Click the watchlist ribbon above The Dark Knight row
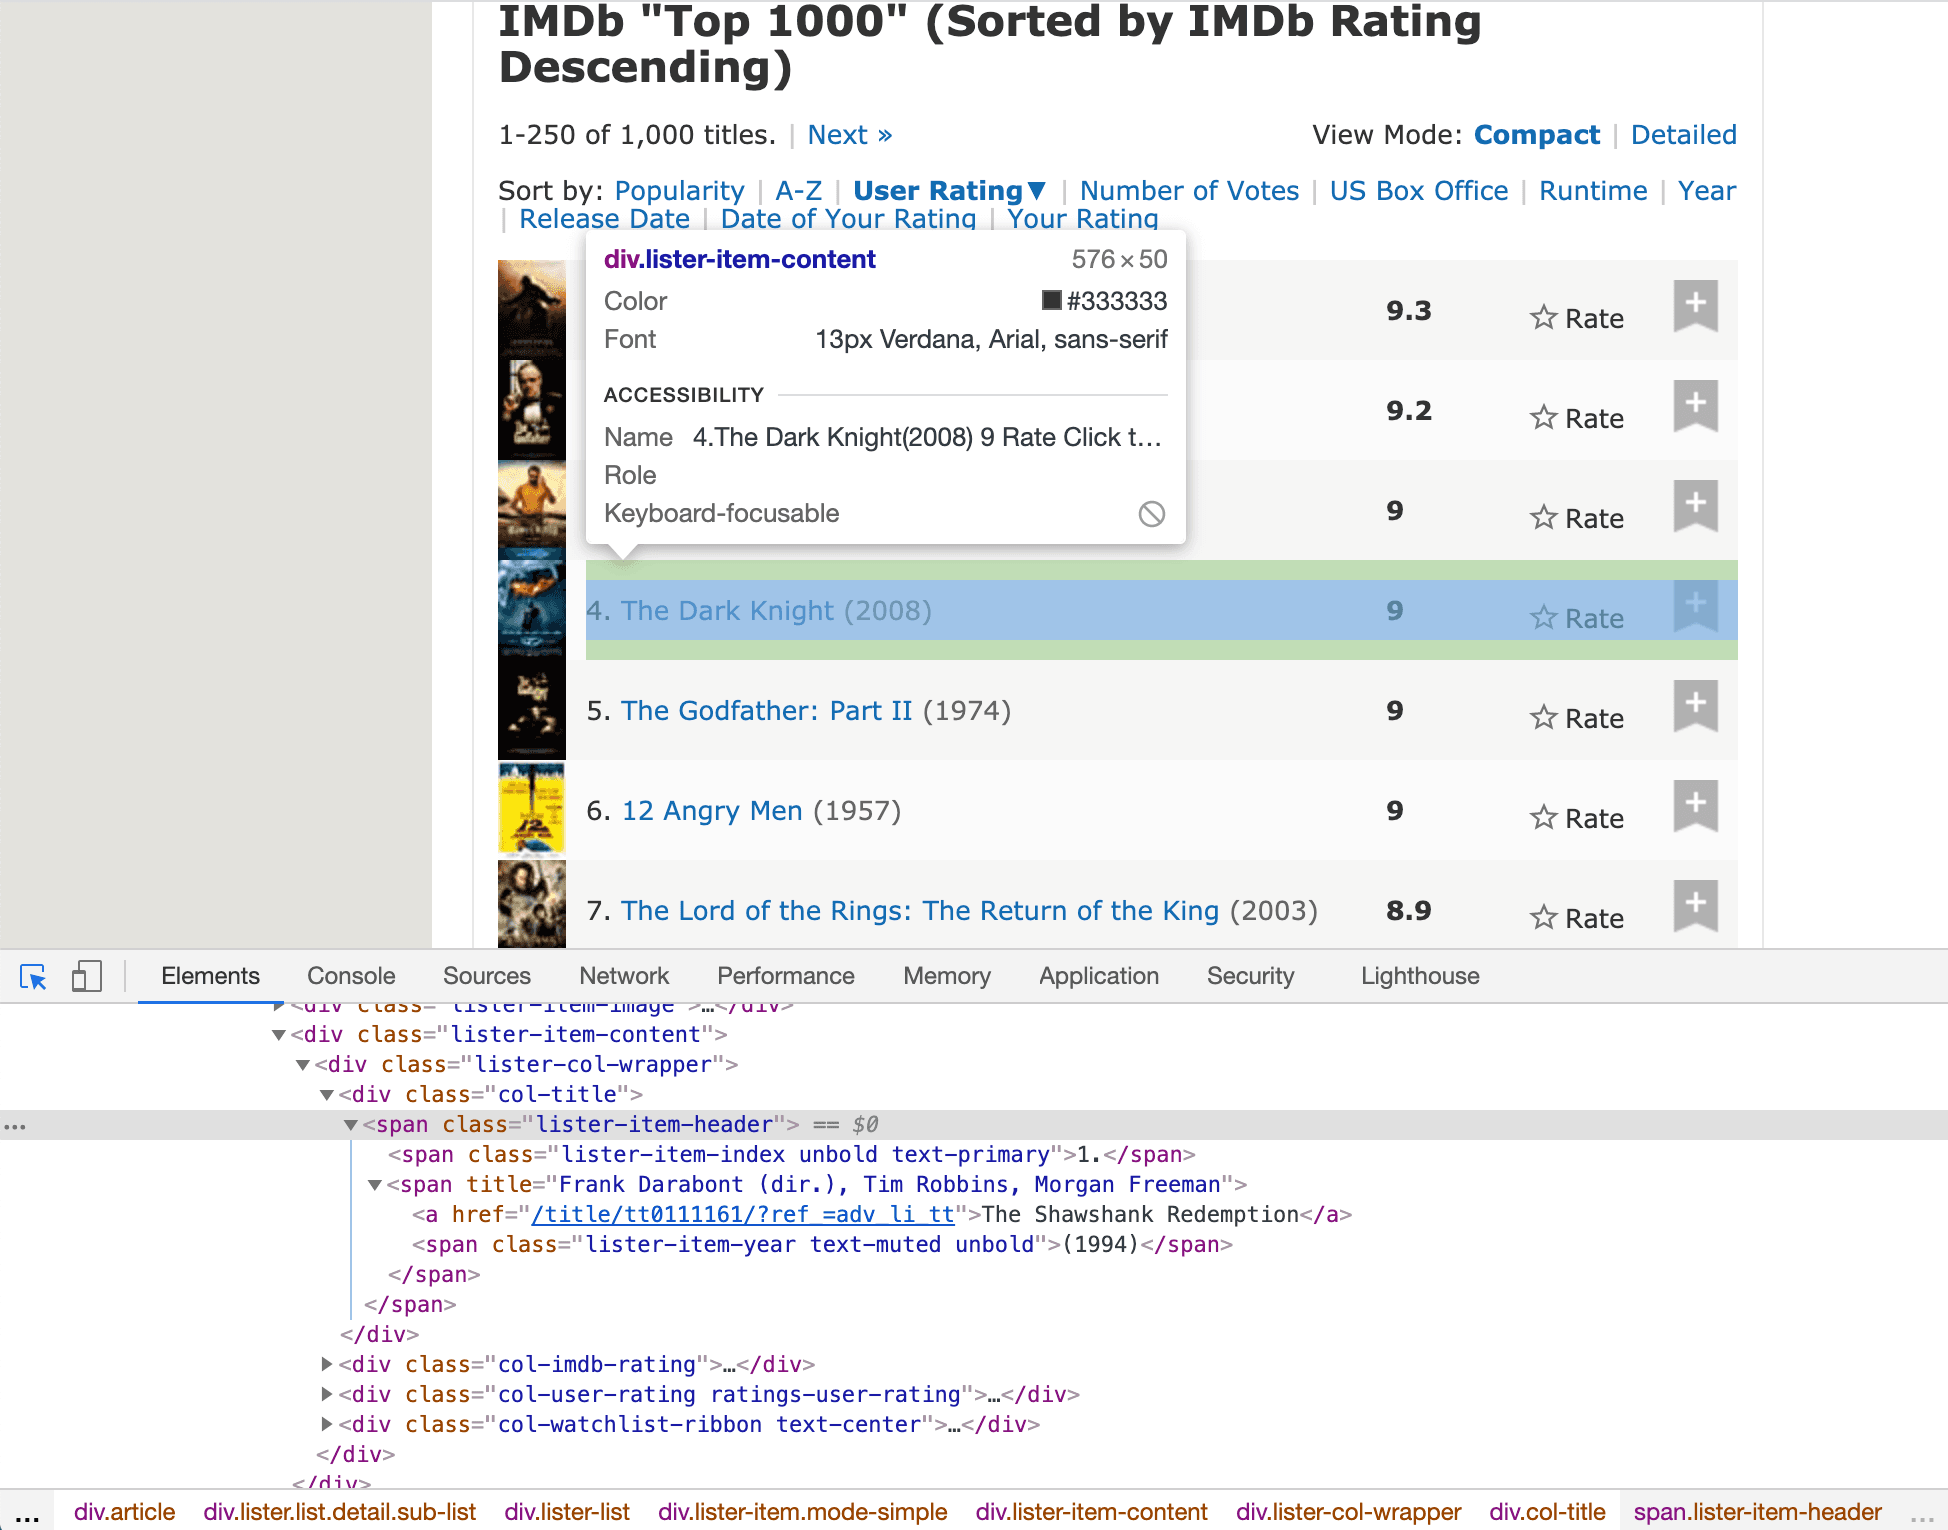Image resolution: width=1948 pixels, height=1530 pixels. coord(1696,505)
